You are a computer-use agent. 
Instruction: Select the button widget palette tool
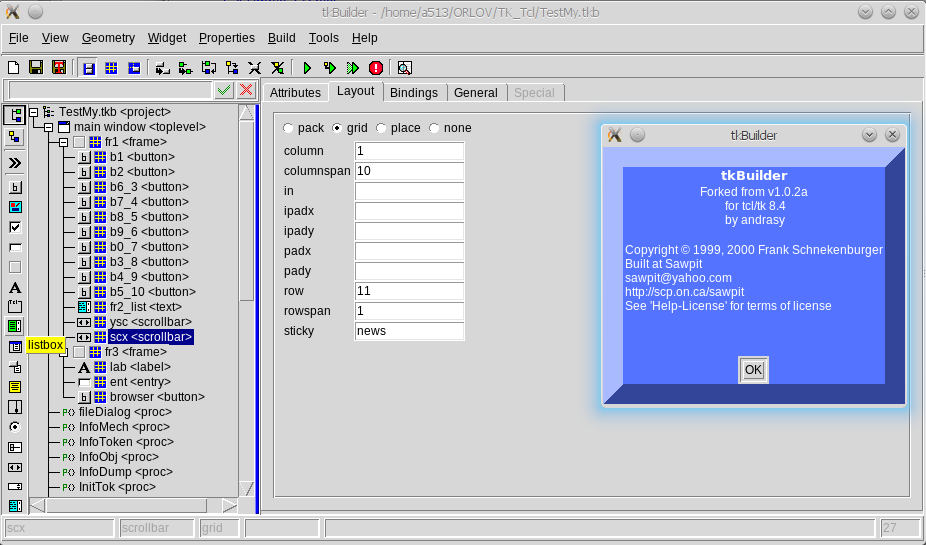coord(15,187)
